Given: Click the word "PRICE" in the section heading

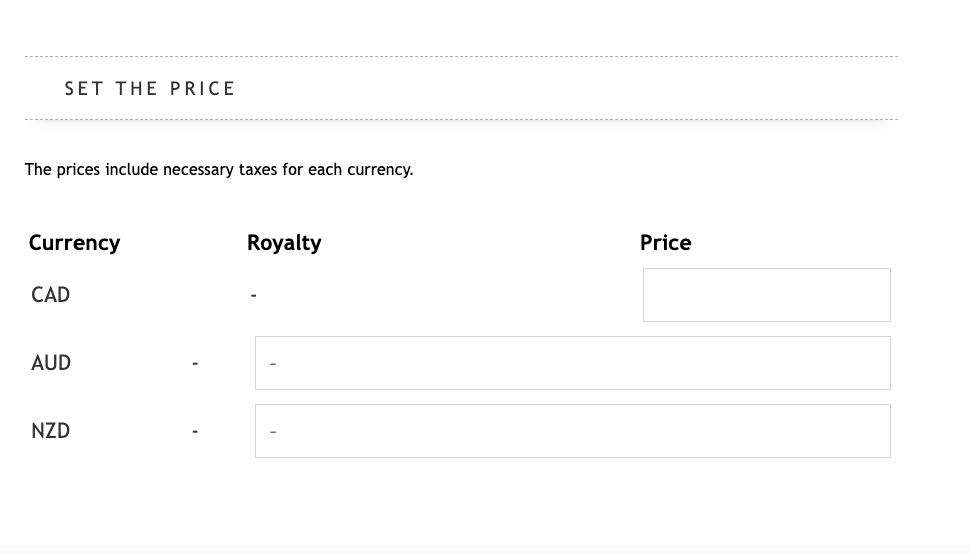Looking at the screenshot, I should (x=203, y=89).
